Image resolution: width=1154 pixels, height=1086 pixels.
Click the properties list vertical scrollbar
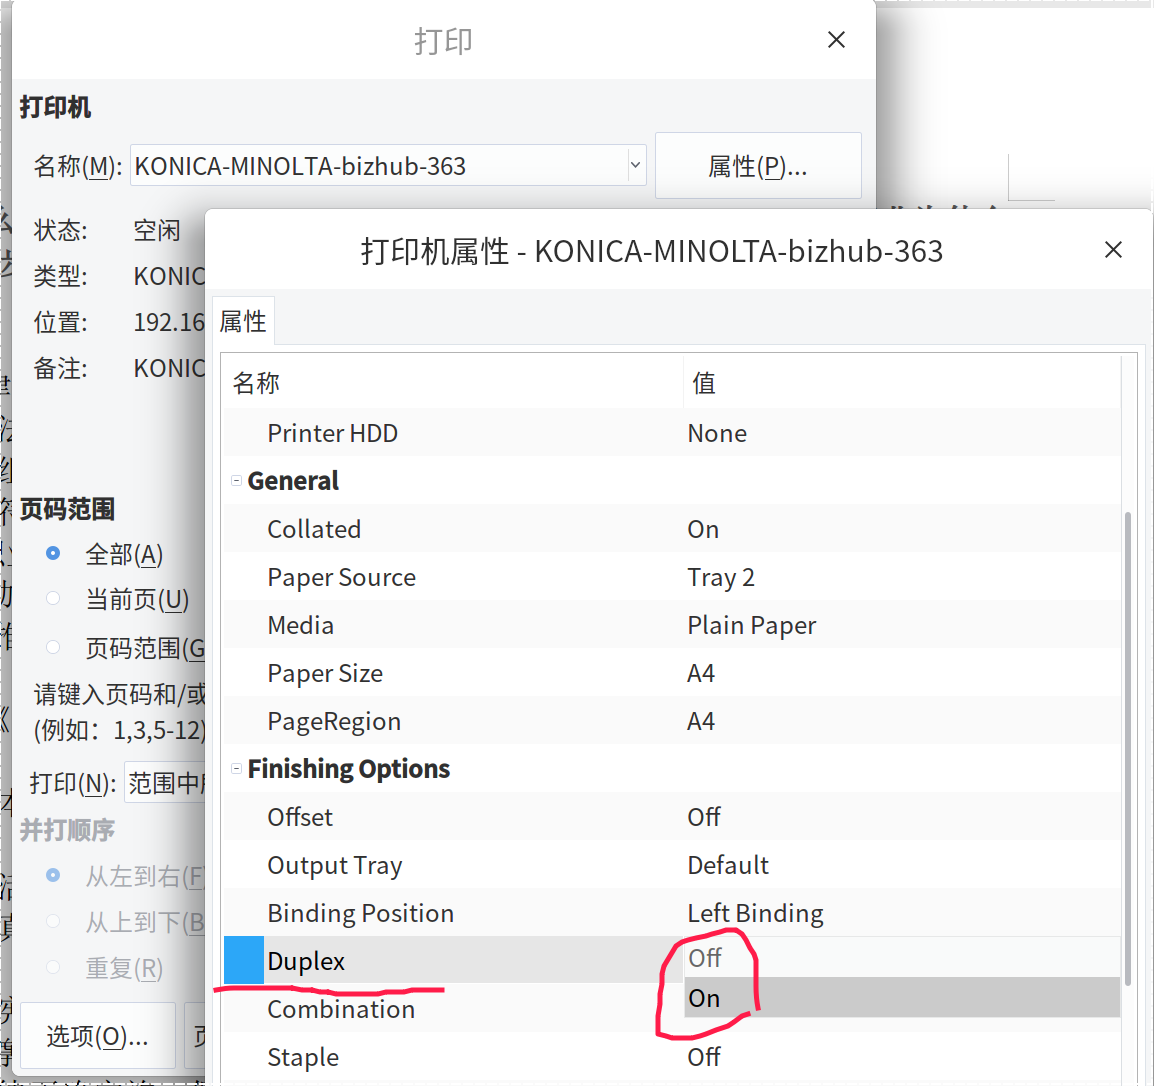coord(1128,747)
